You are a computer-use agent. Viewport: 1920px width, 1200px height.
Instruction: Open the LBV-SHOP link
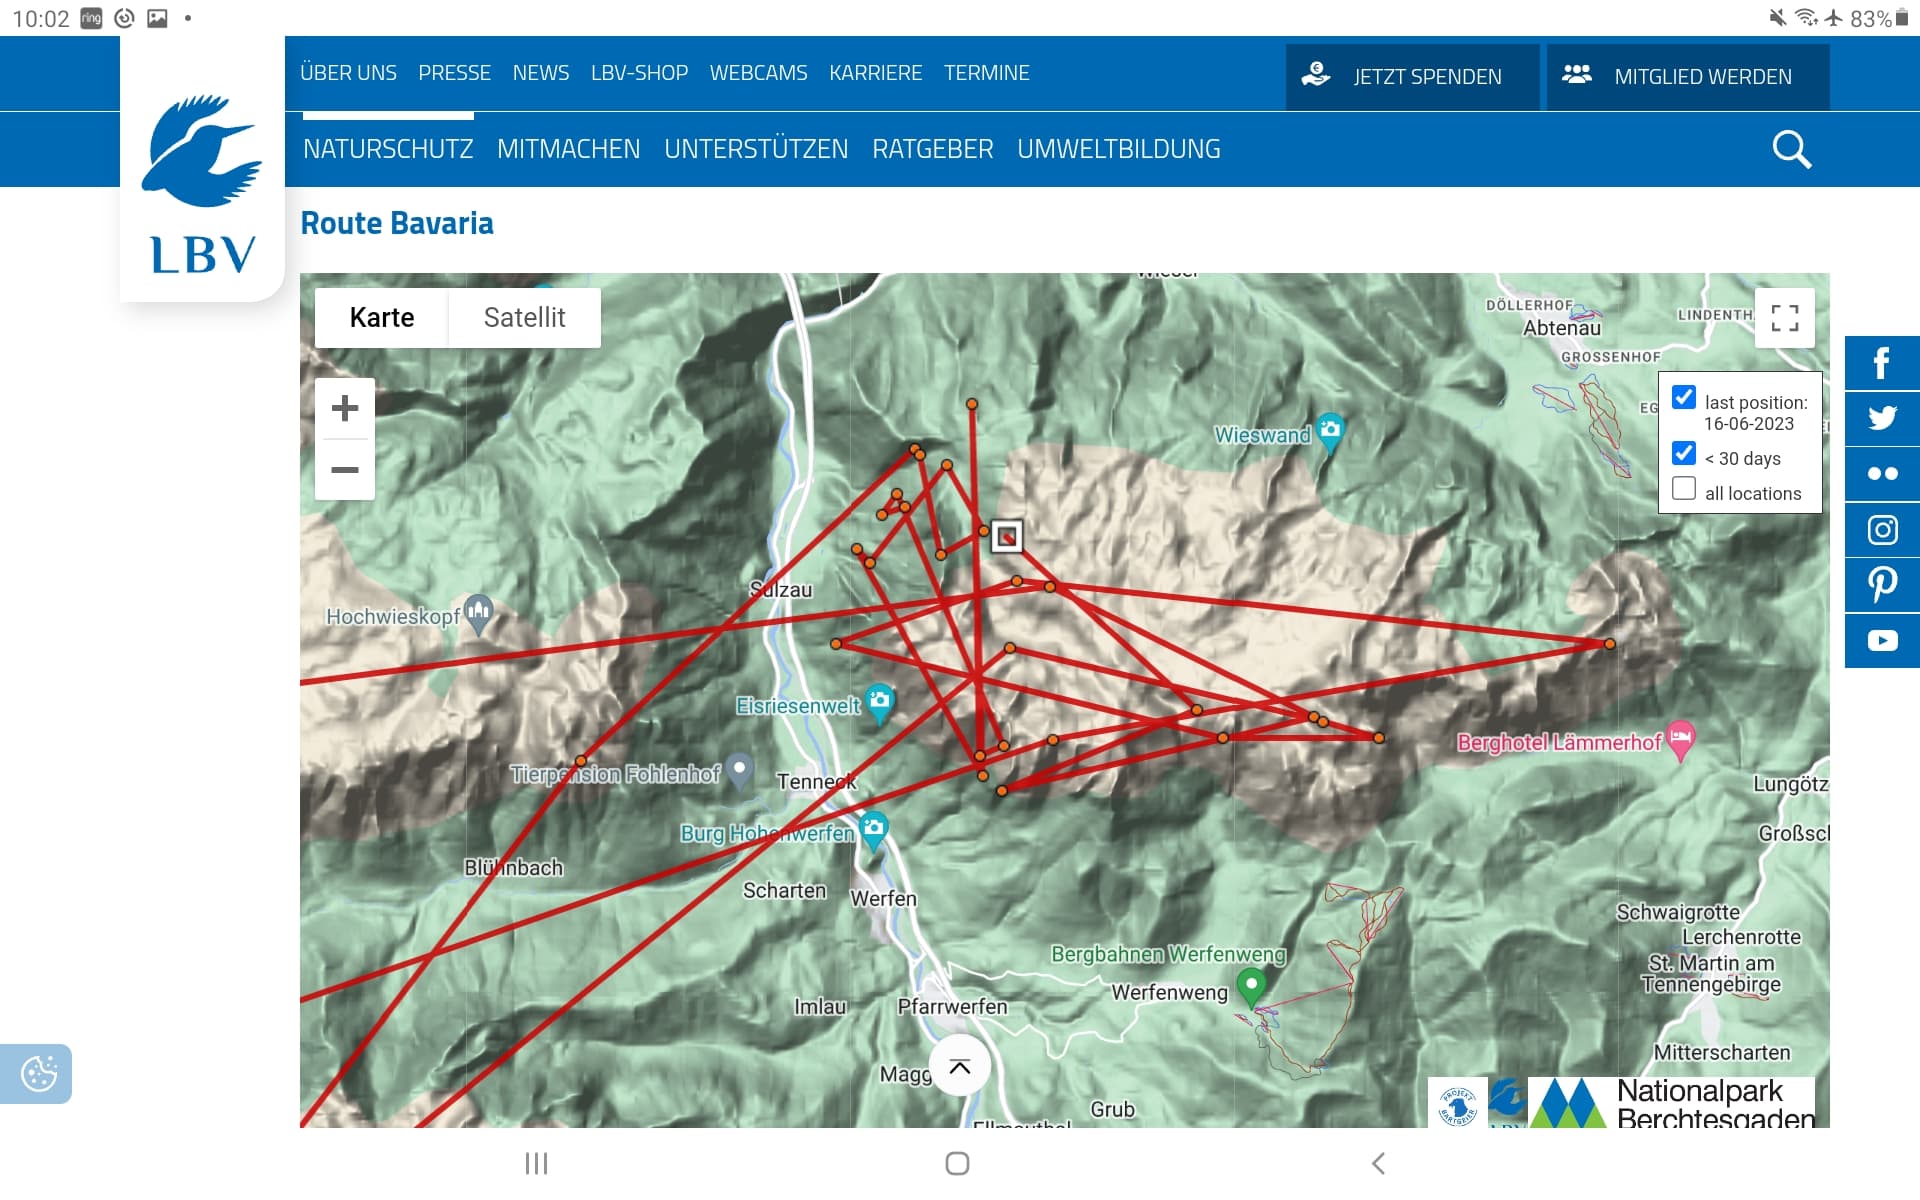(639, 73)
